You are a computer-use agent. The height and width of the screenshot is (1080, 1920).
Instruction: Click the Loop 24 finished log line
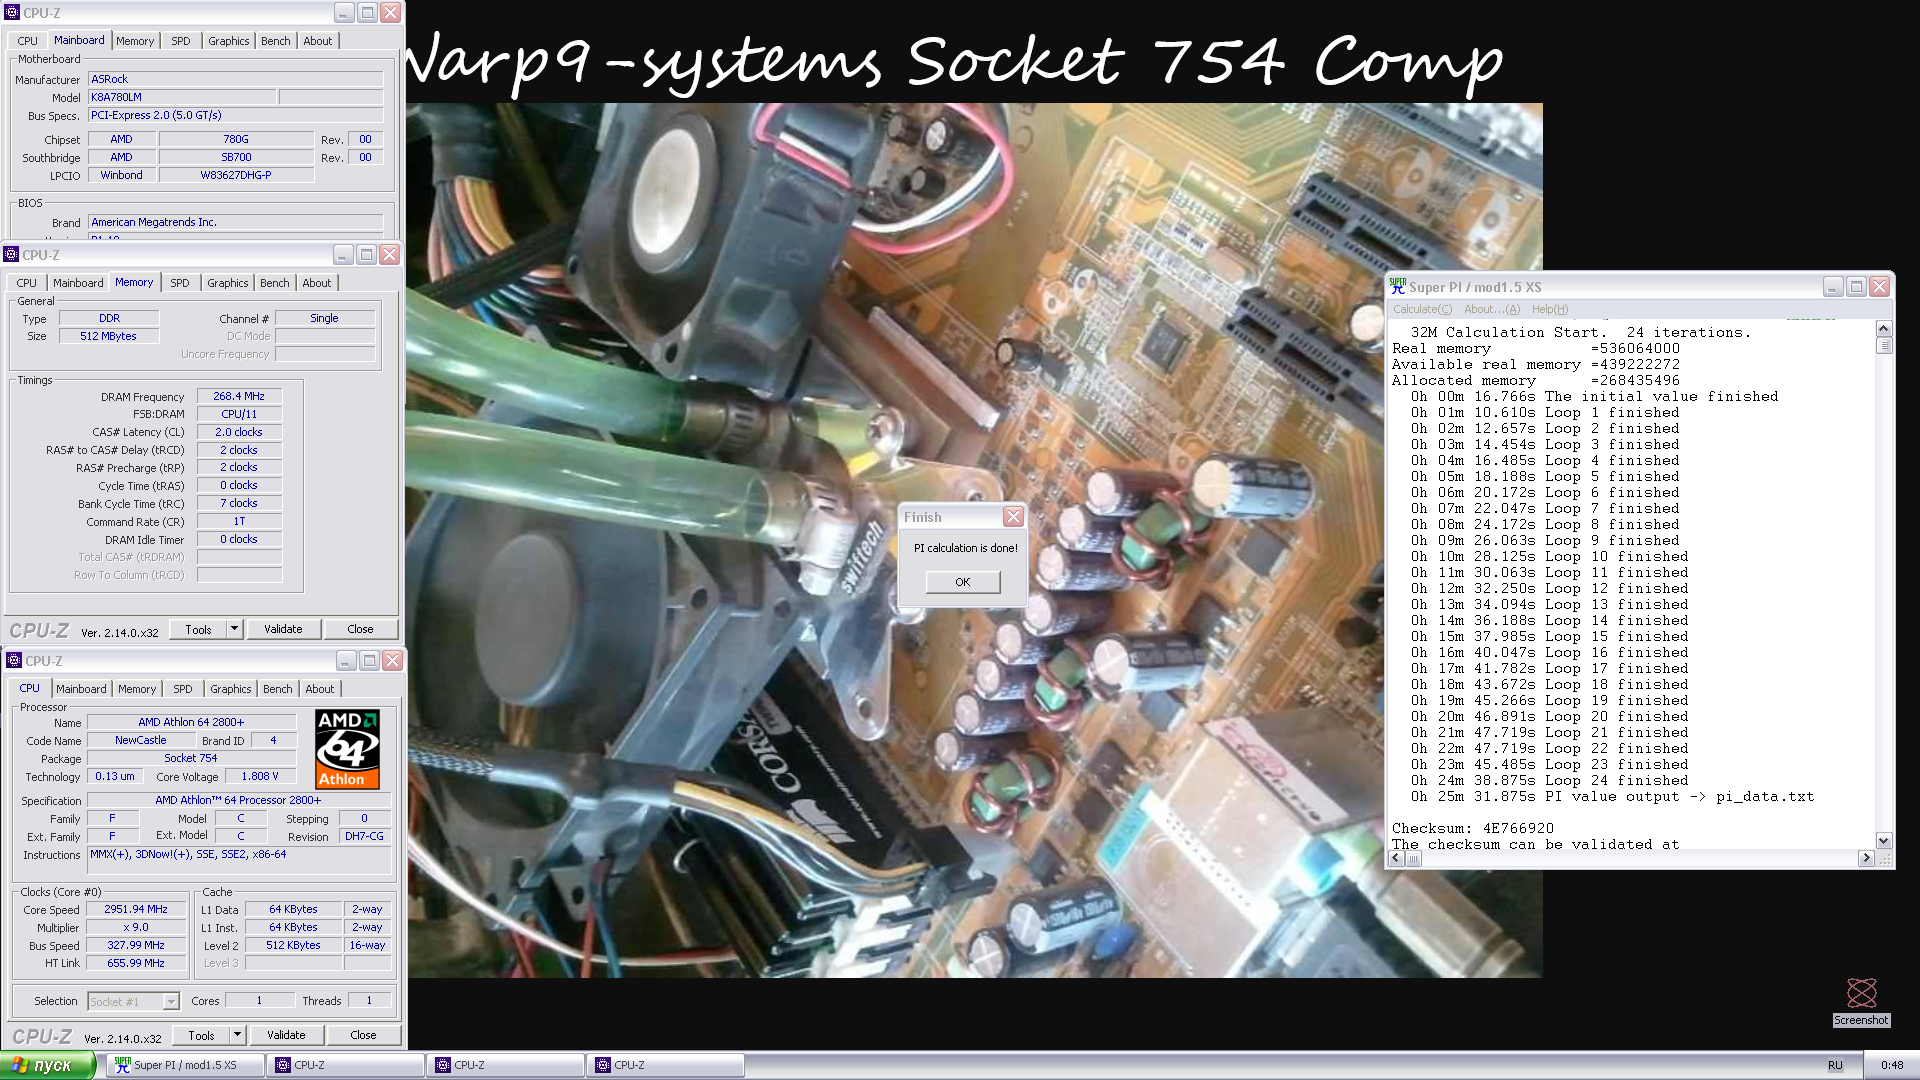coord(1550,780)
